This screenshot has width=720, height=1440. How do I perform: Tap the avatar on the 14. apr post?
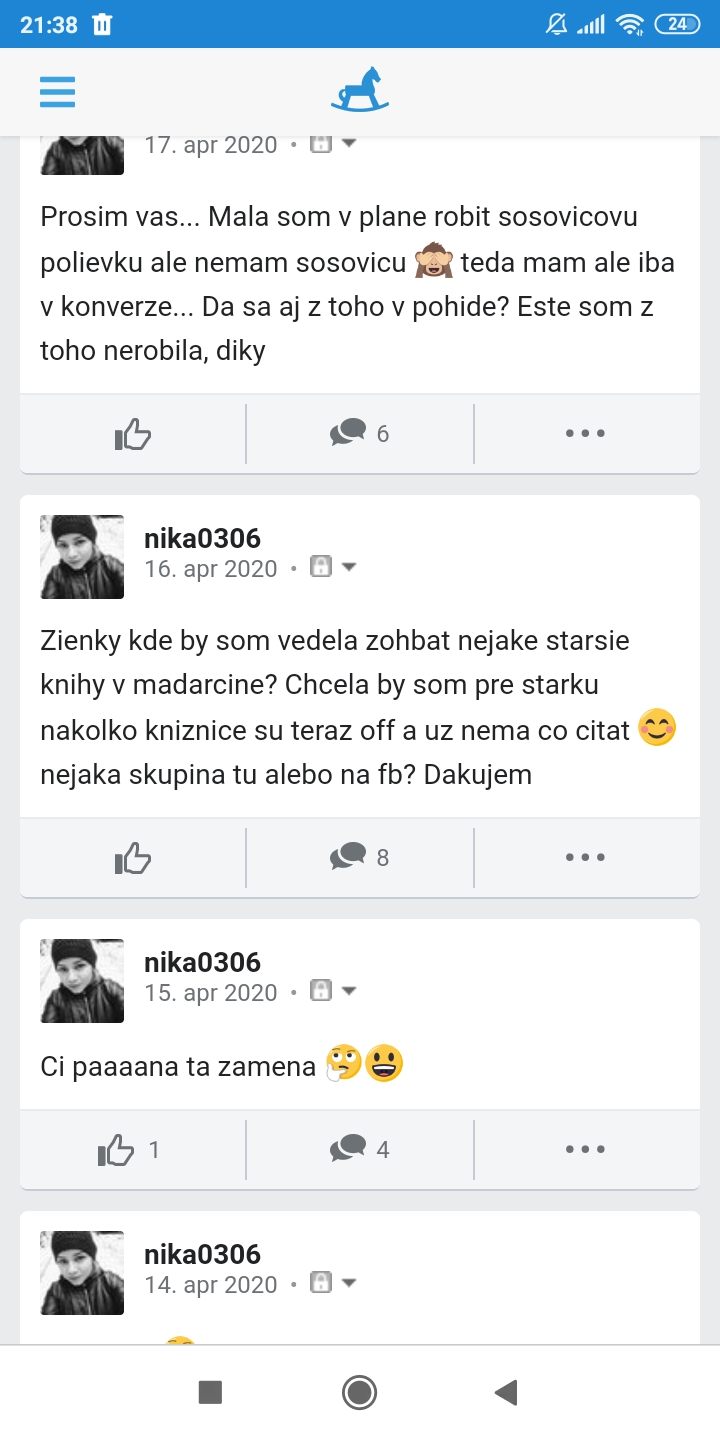tap(82, 1273)
